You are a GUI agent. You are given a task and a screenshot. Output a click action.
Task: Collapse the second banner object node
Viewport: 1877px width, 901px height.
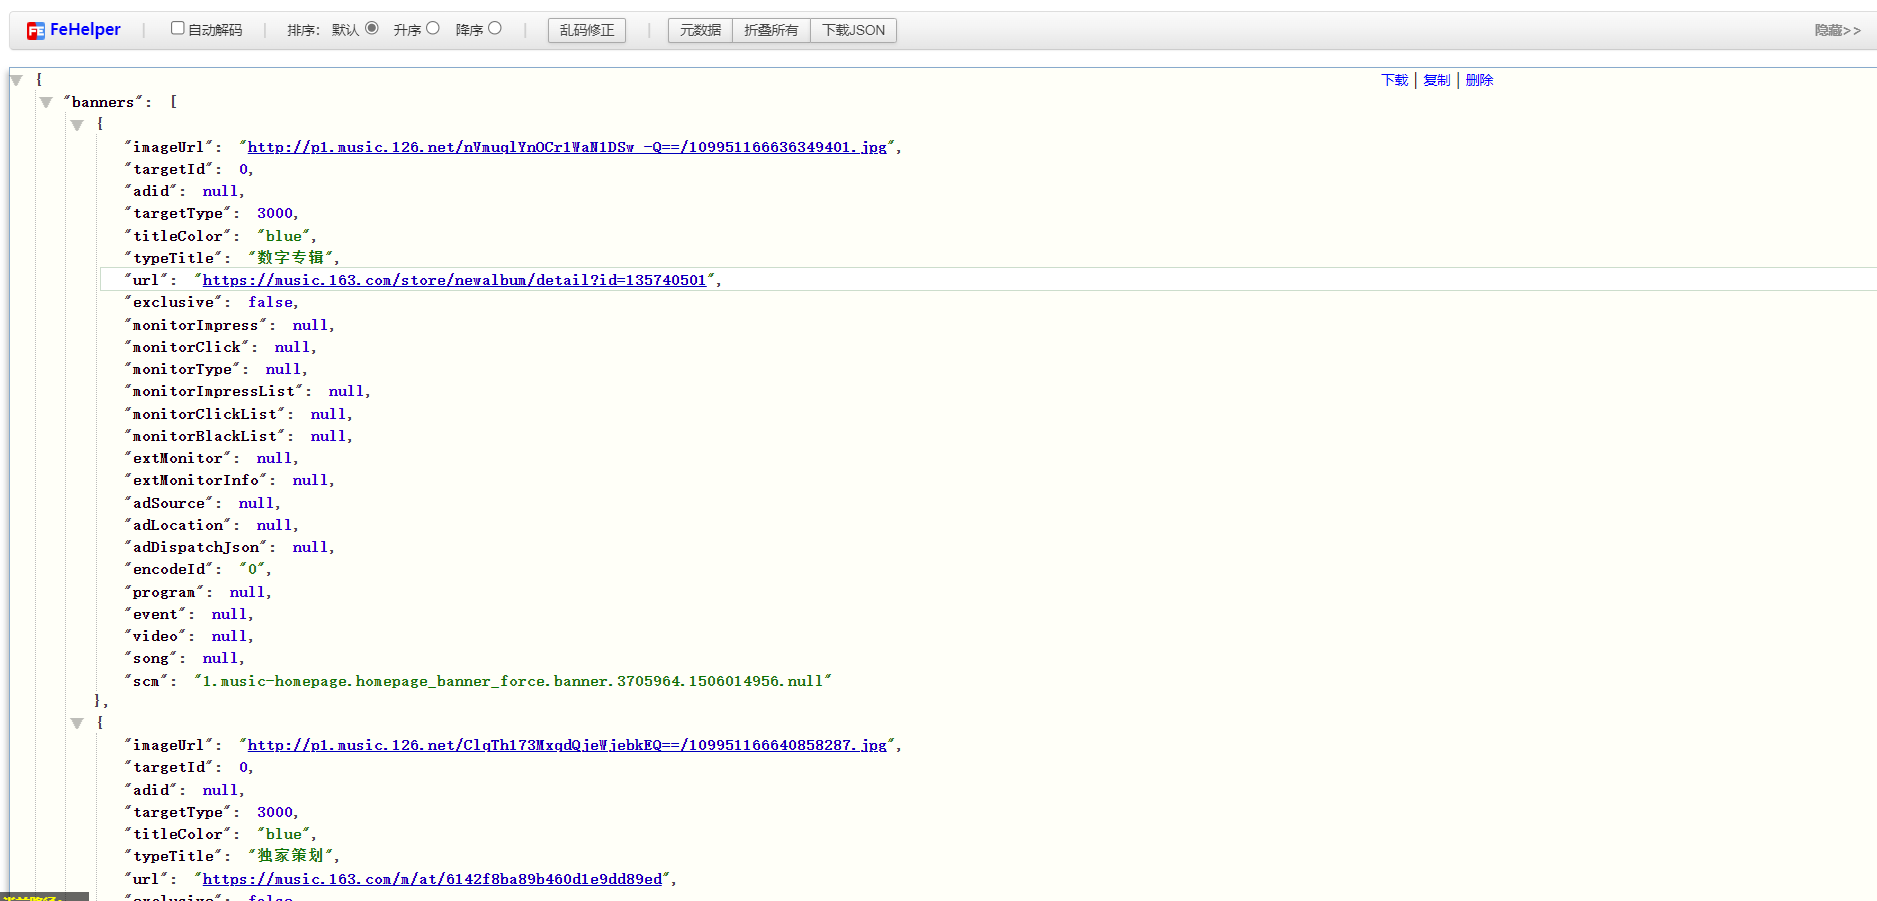pos(78,723)
